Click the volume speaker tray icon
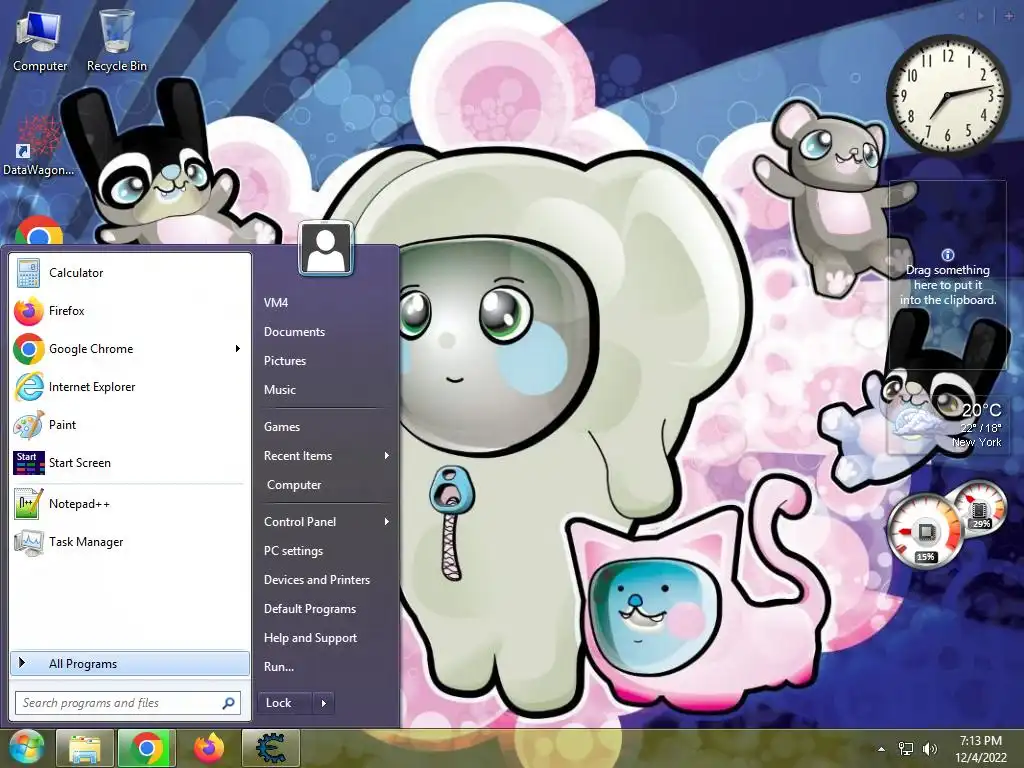Image resolution: width=1024 pixels, height=768 pixels. coord(930,749)
